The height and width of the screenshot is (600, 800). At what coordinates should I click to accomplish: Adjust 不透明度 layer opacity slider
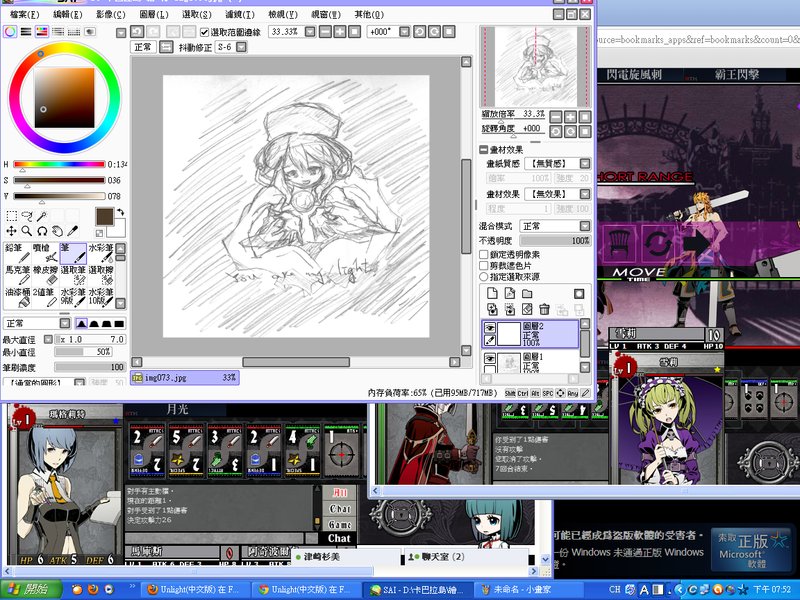point(555,240)
